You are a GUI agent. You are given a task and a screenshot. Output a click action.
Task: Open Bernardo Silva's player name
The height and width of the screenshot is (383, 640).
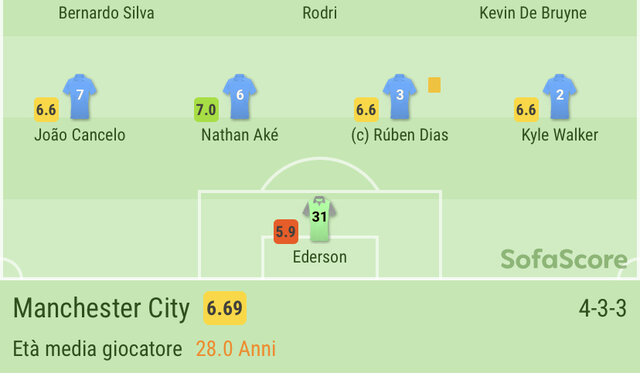[x=107, y=13]
